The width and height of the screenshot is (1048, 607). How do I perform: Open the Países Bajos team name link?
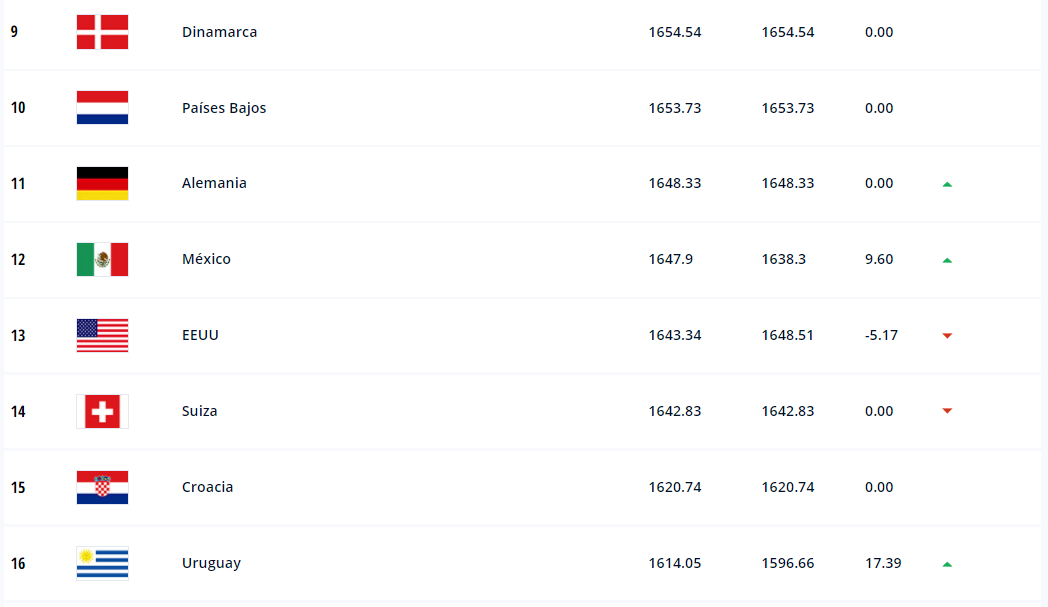click(x=221, y=107)
